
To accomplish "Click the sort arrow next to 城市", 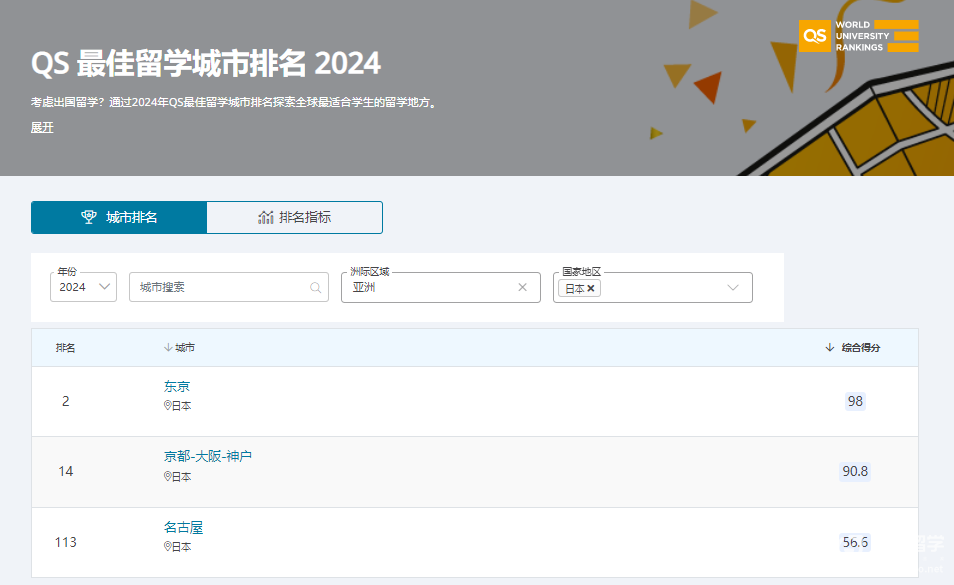I will click(x=168, y=347).
